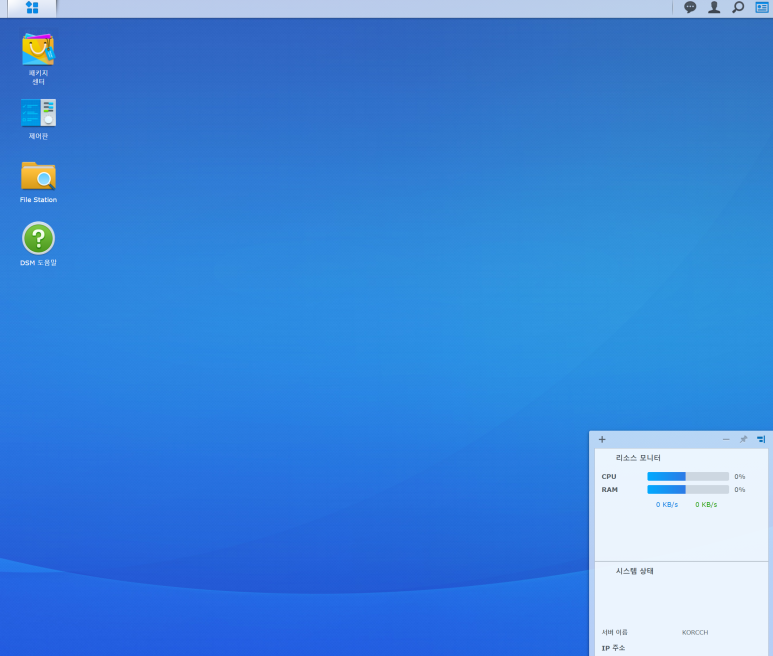The width and height of the screenshot is (773, 656).
Task: Toggle the widgets panel icon in taskbar
Action: (762, 7)
